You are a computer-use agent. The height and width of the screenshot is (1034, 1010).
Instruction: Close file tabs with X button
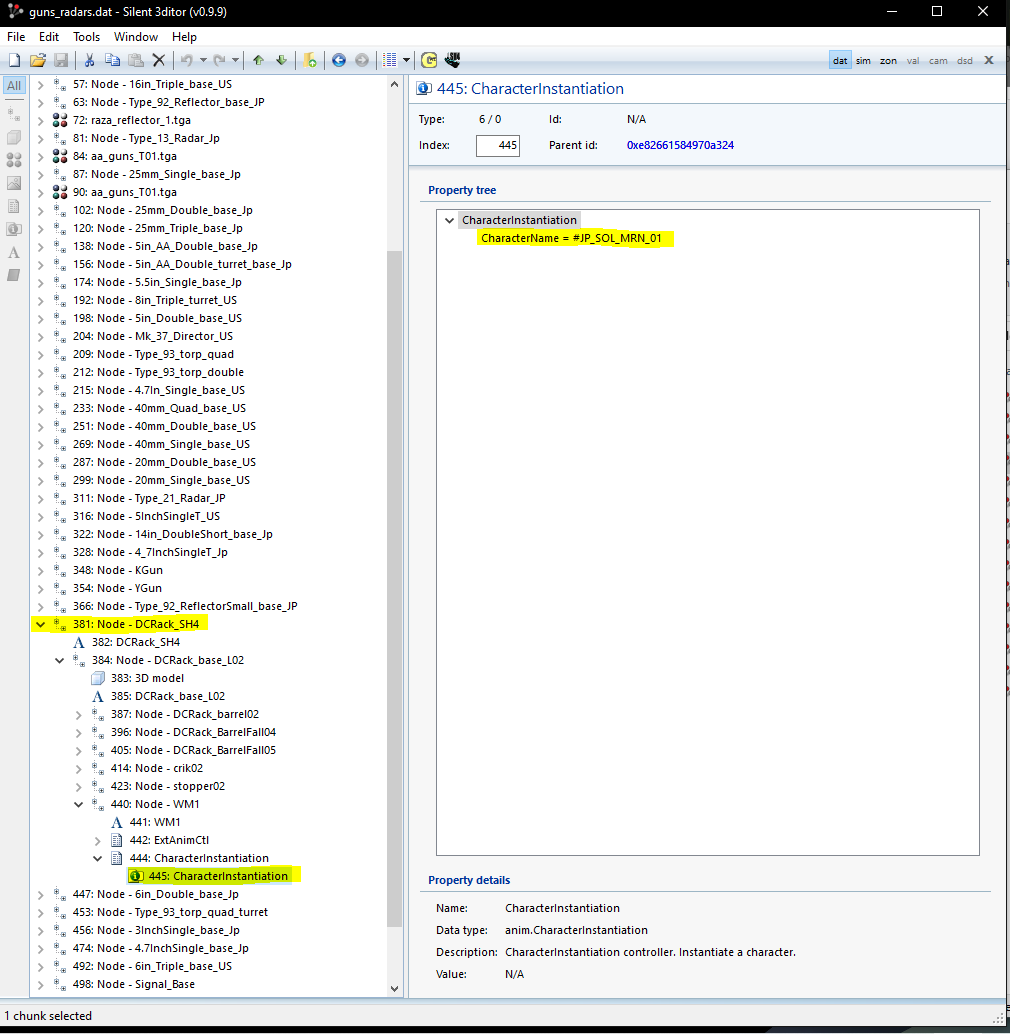989,60
